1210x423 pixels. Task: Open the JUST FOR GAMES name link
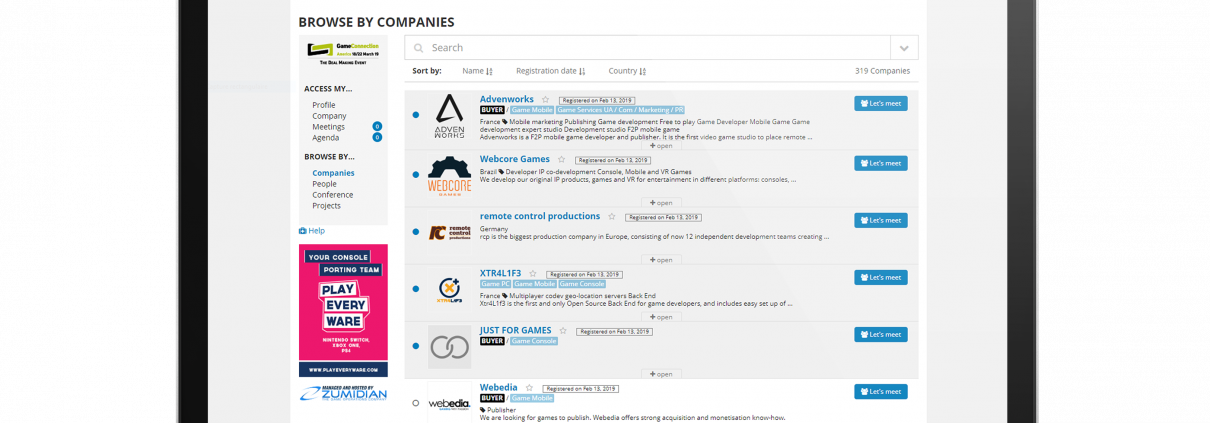click(516, 330)
